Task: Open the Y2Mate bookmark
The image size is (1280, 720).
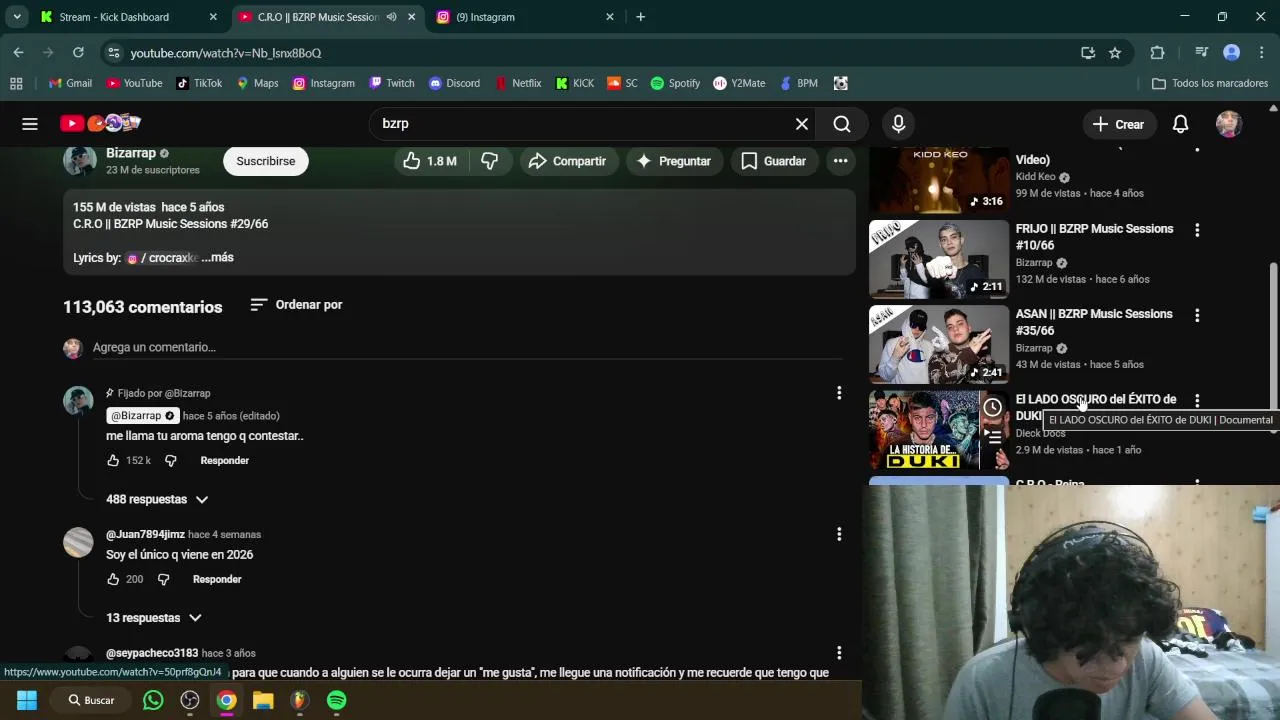Action: [x=739, y=83]
